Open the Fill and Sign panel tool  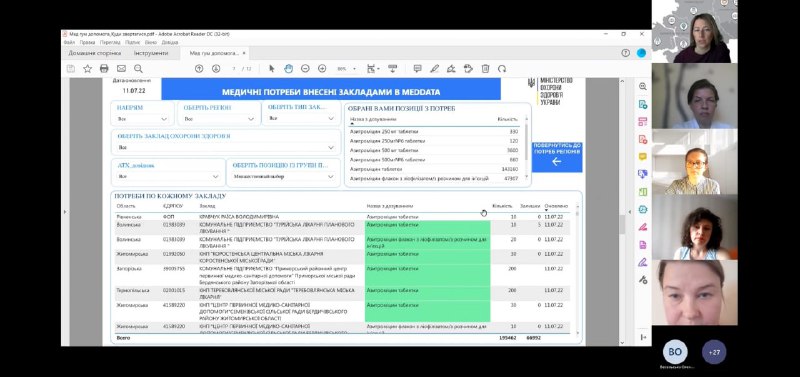click(x=643, y=262)
